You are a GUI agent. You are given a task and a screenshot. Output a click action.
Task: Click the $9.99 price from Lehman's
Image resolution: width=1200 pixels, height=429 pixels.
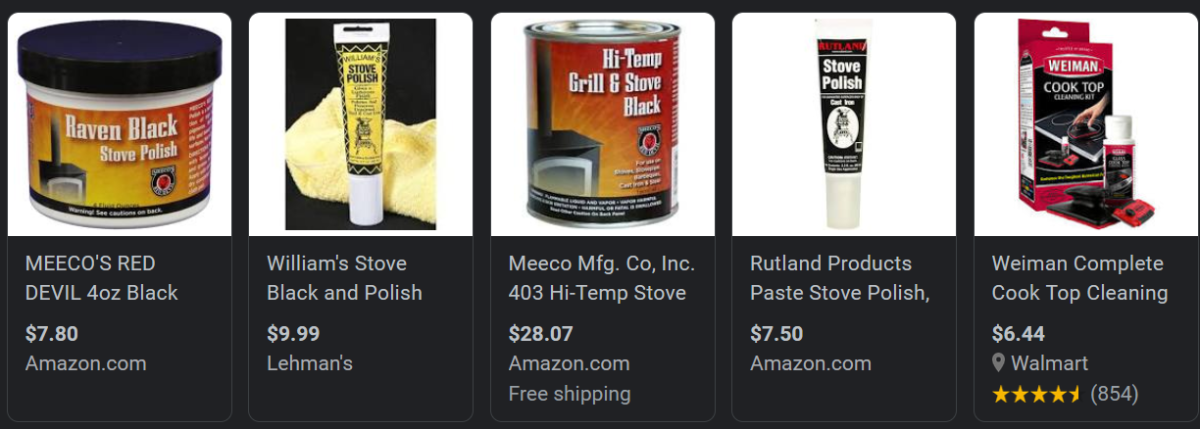(x=294, y=334)
